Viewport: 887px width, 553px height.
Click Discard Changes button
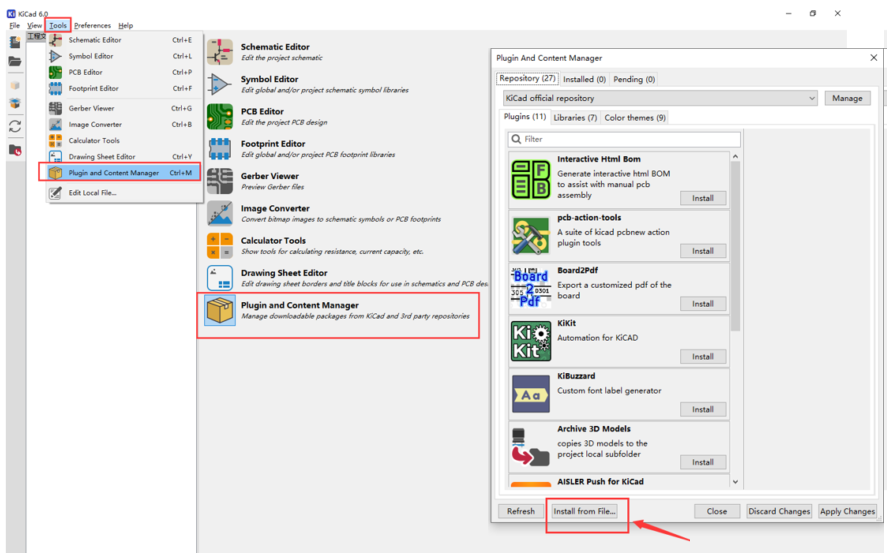click(779, 511)
